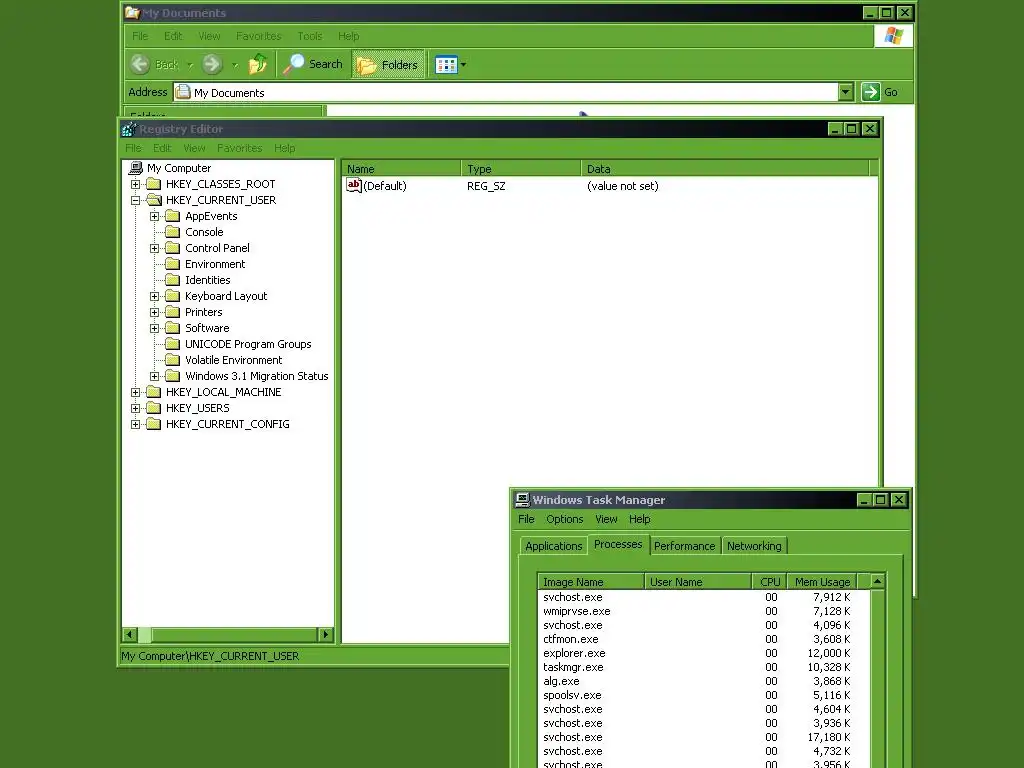The width and height of the screenshot is (1024, 768).
Task: Select HKEY_CLASSES_ROOT folder icon
Action: click(x=153, y=184)
